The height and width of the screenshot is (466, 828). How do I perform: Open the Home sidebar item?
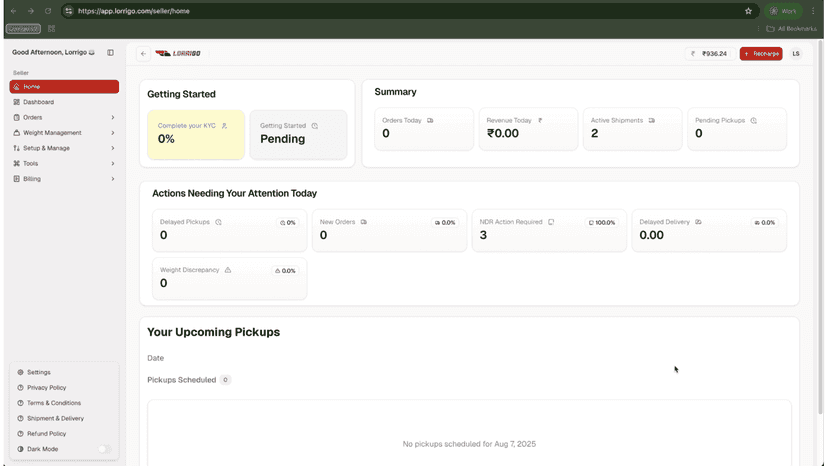(64, 87)
